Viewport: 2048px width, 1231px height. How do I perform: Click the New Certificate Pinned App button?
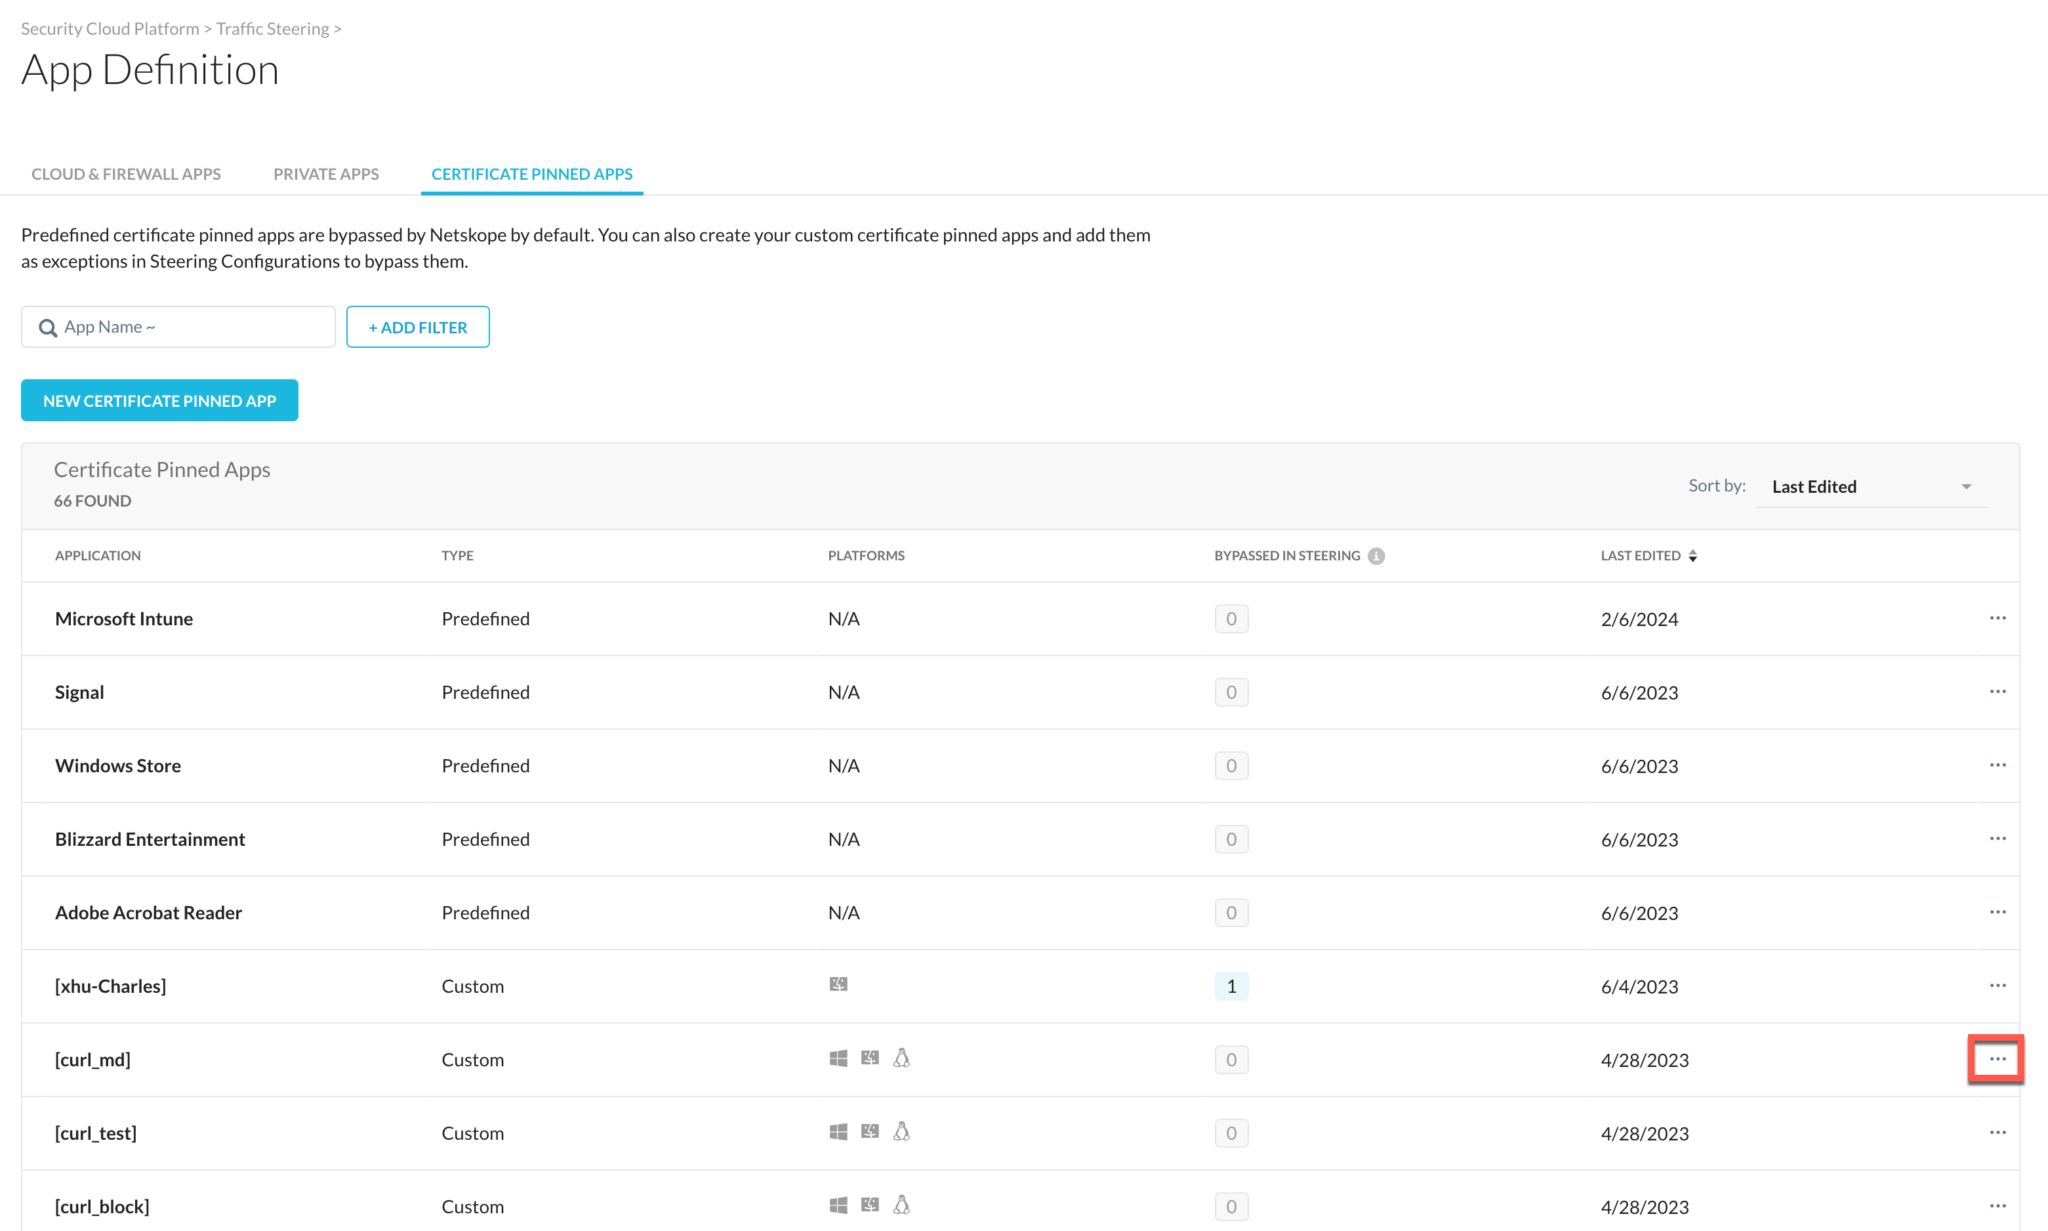[x=159, y=400]
